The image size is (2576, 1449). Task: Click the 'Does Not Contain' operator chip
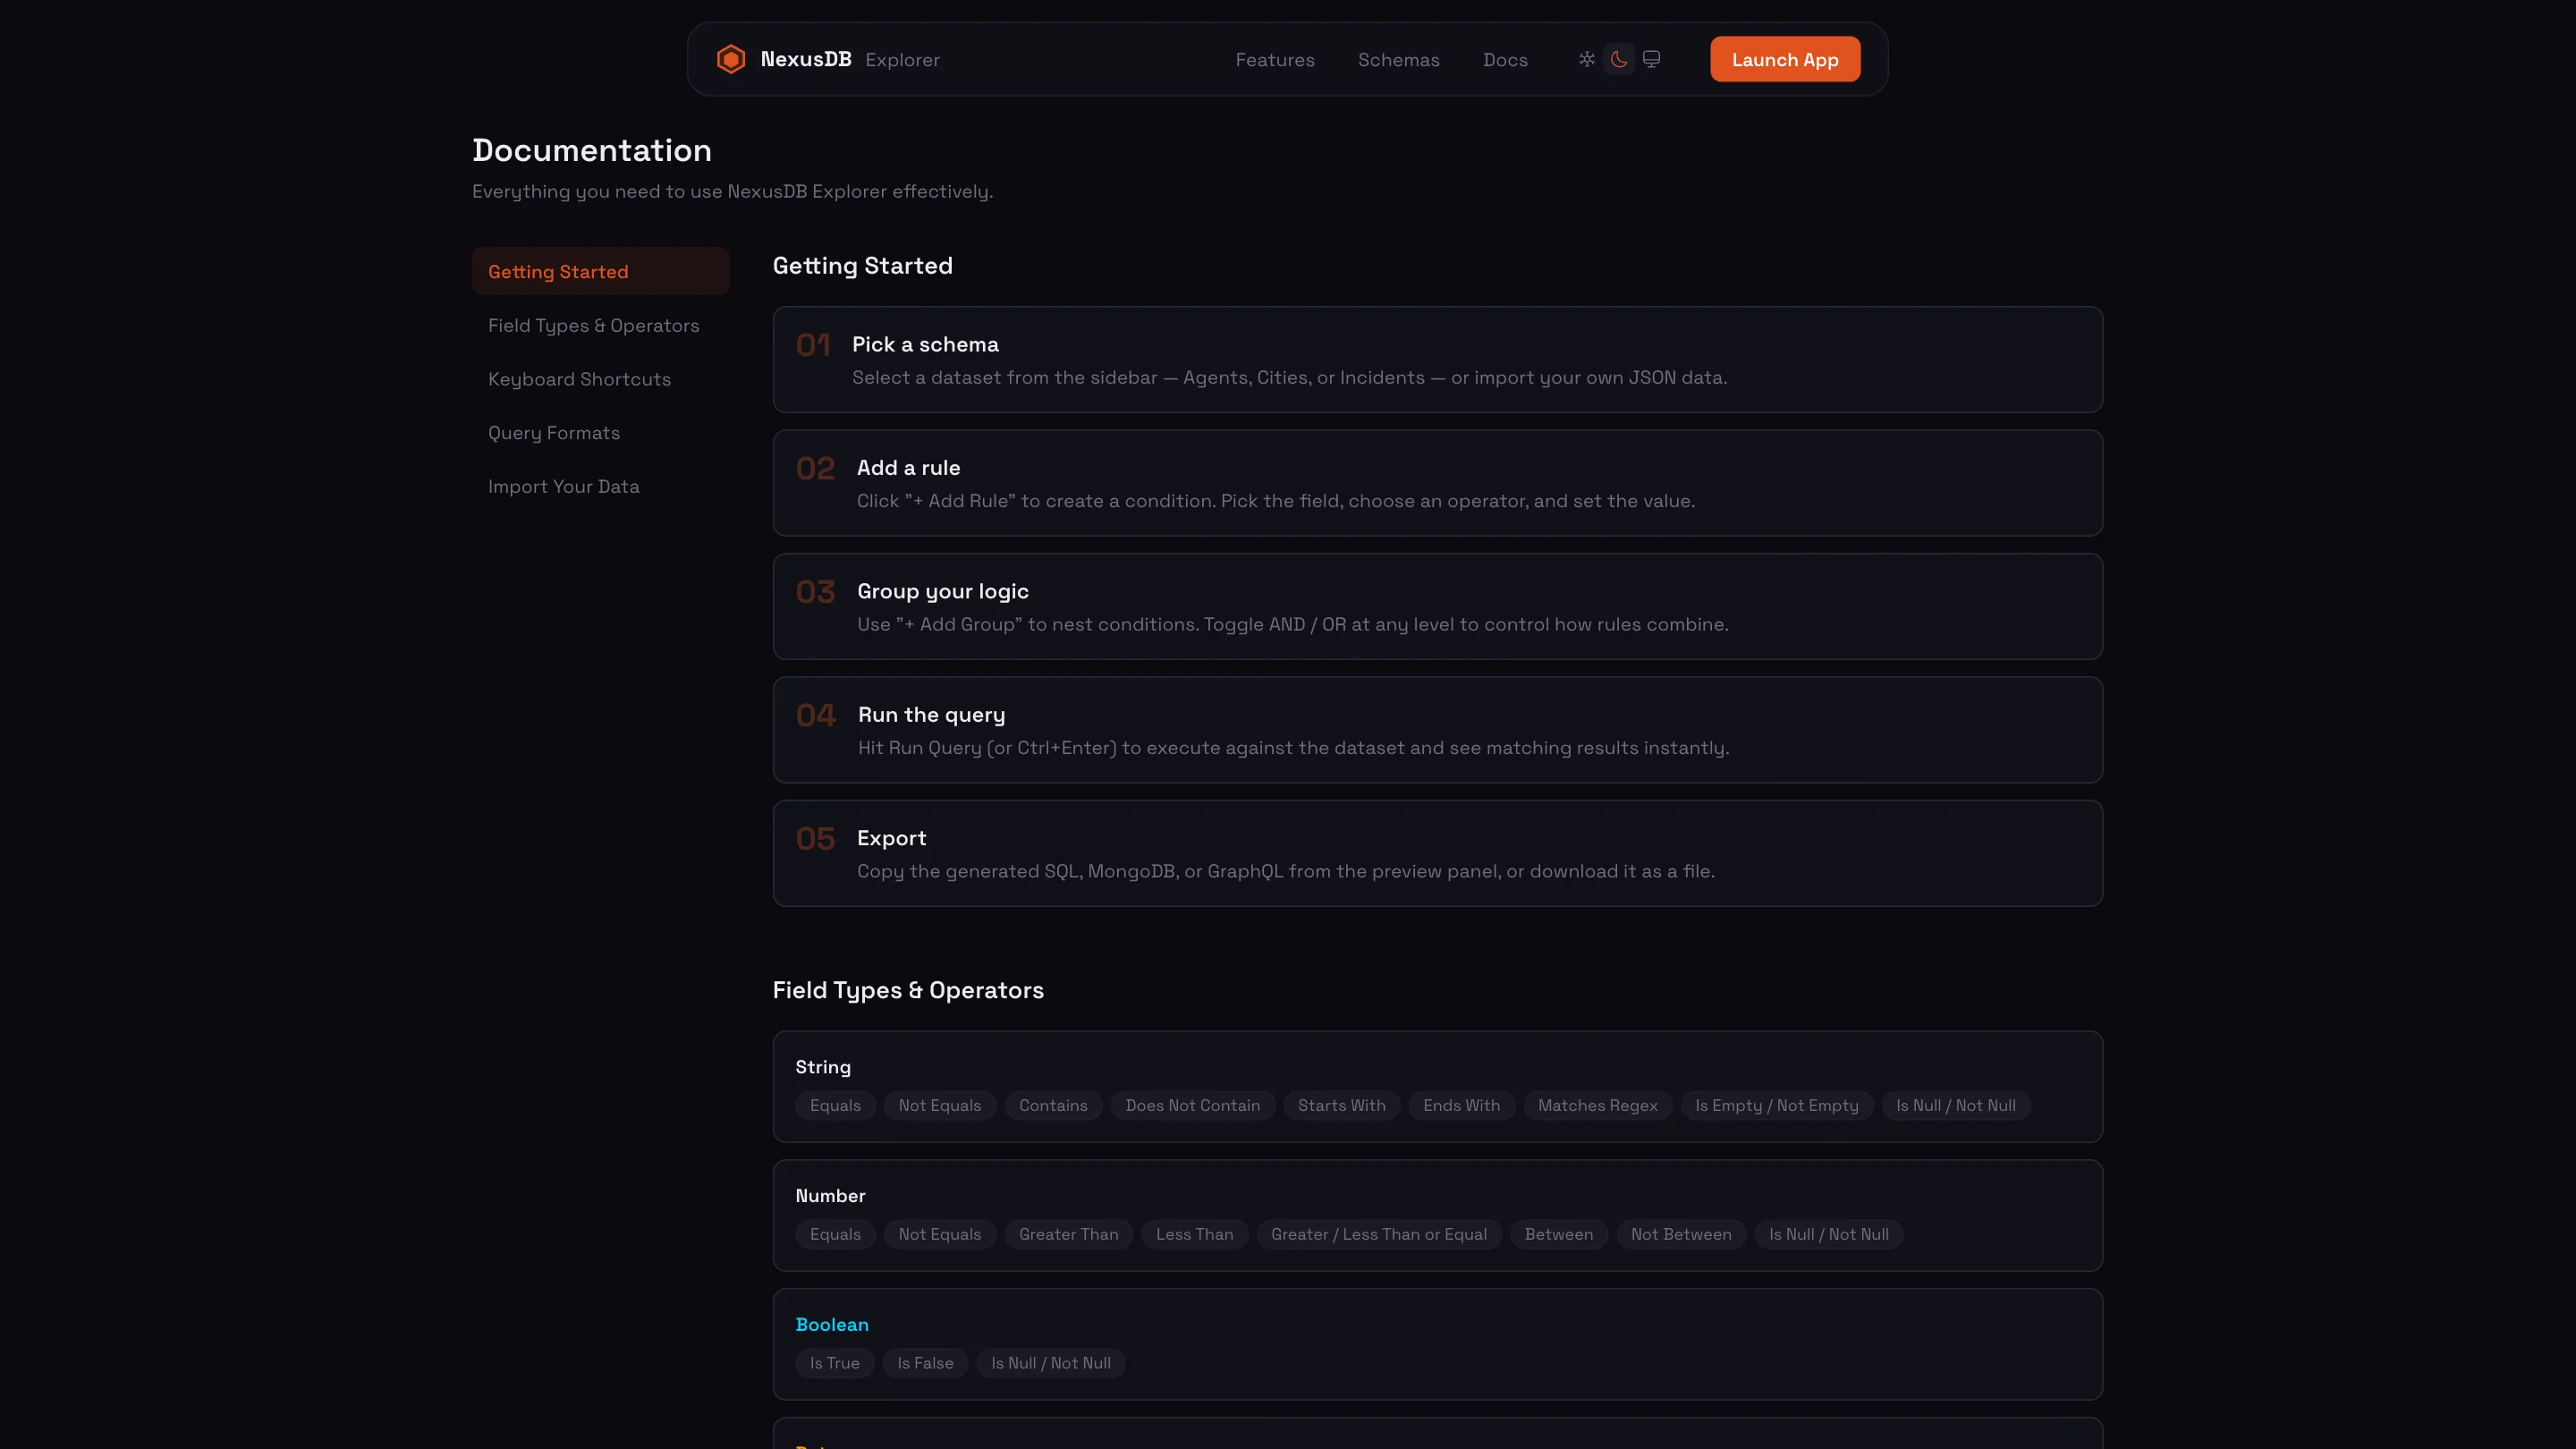(x=1193, y=1105)
